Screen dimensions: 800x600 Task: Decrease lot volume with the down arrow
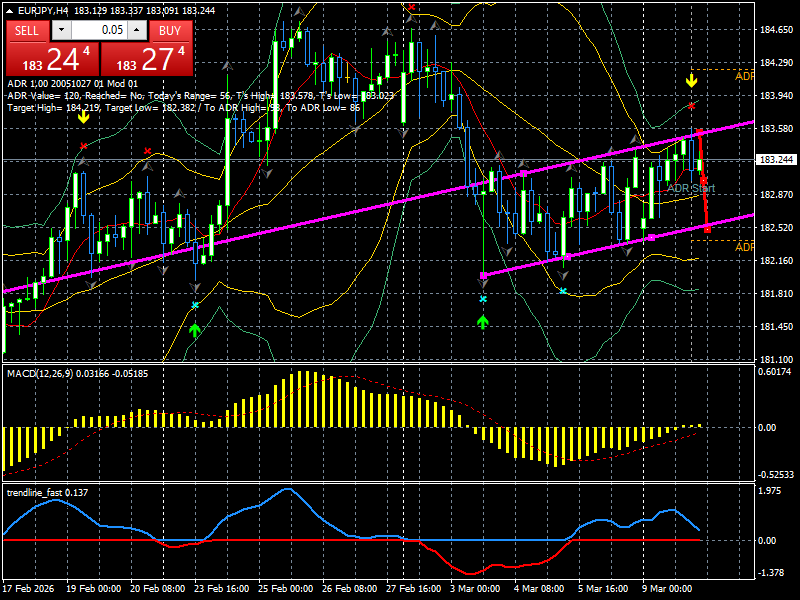(62, 30)
